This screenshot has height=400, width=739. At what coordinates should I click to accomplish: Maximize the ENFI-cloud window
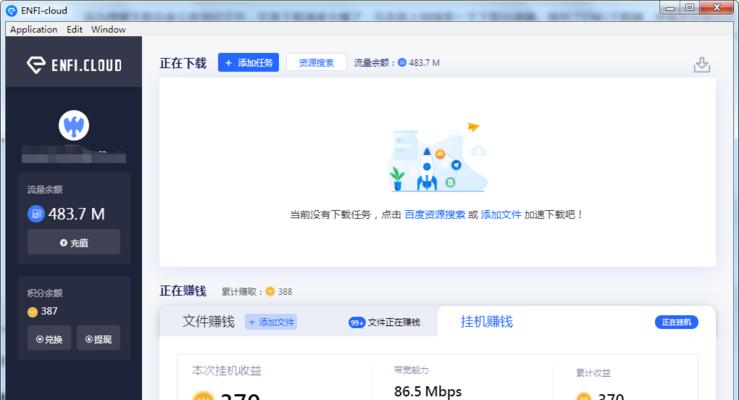click(690, 8)
